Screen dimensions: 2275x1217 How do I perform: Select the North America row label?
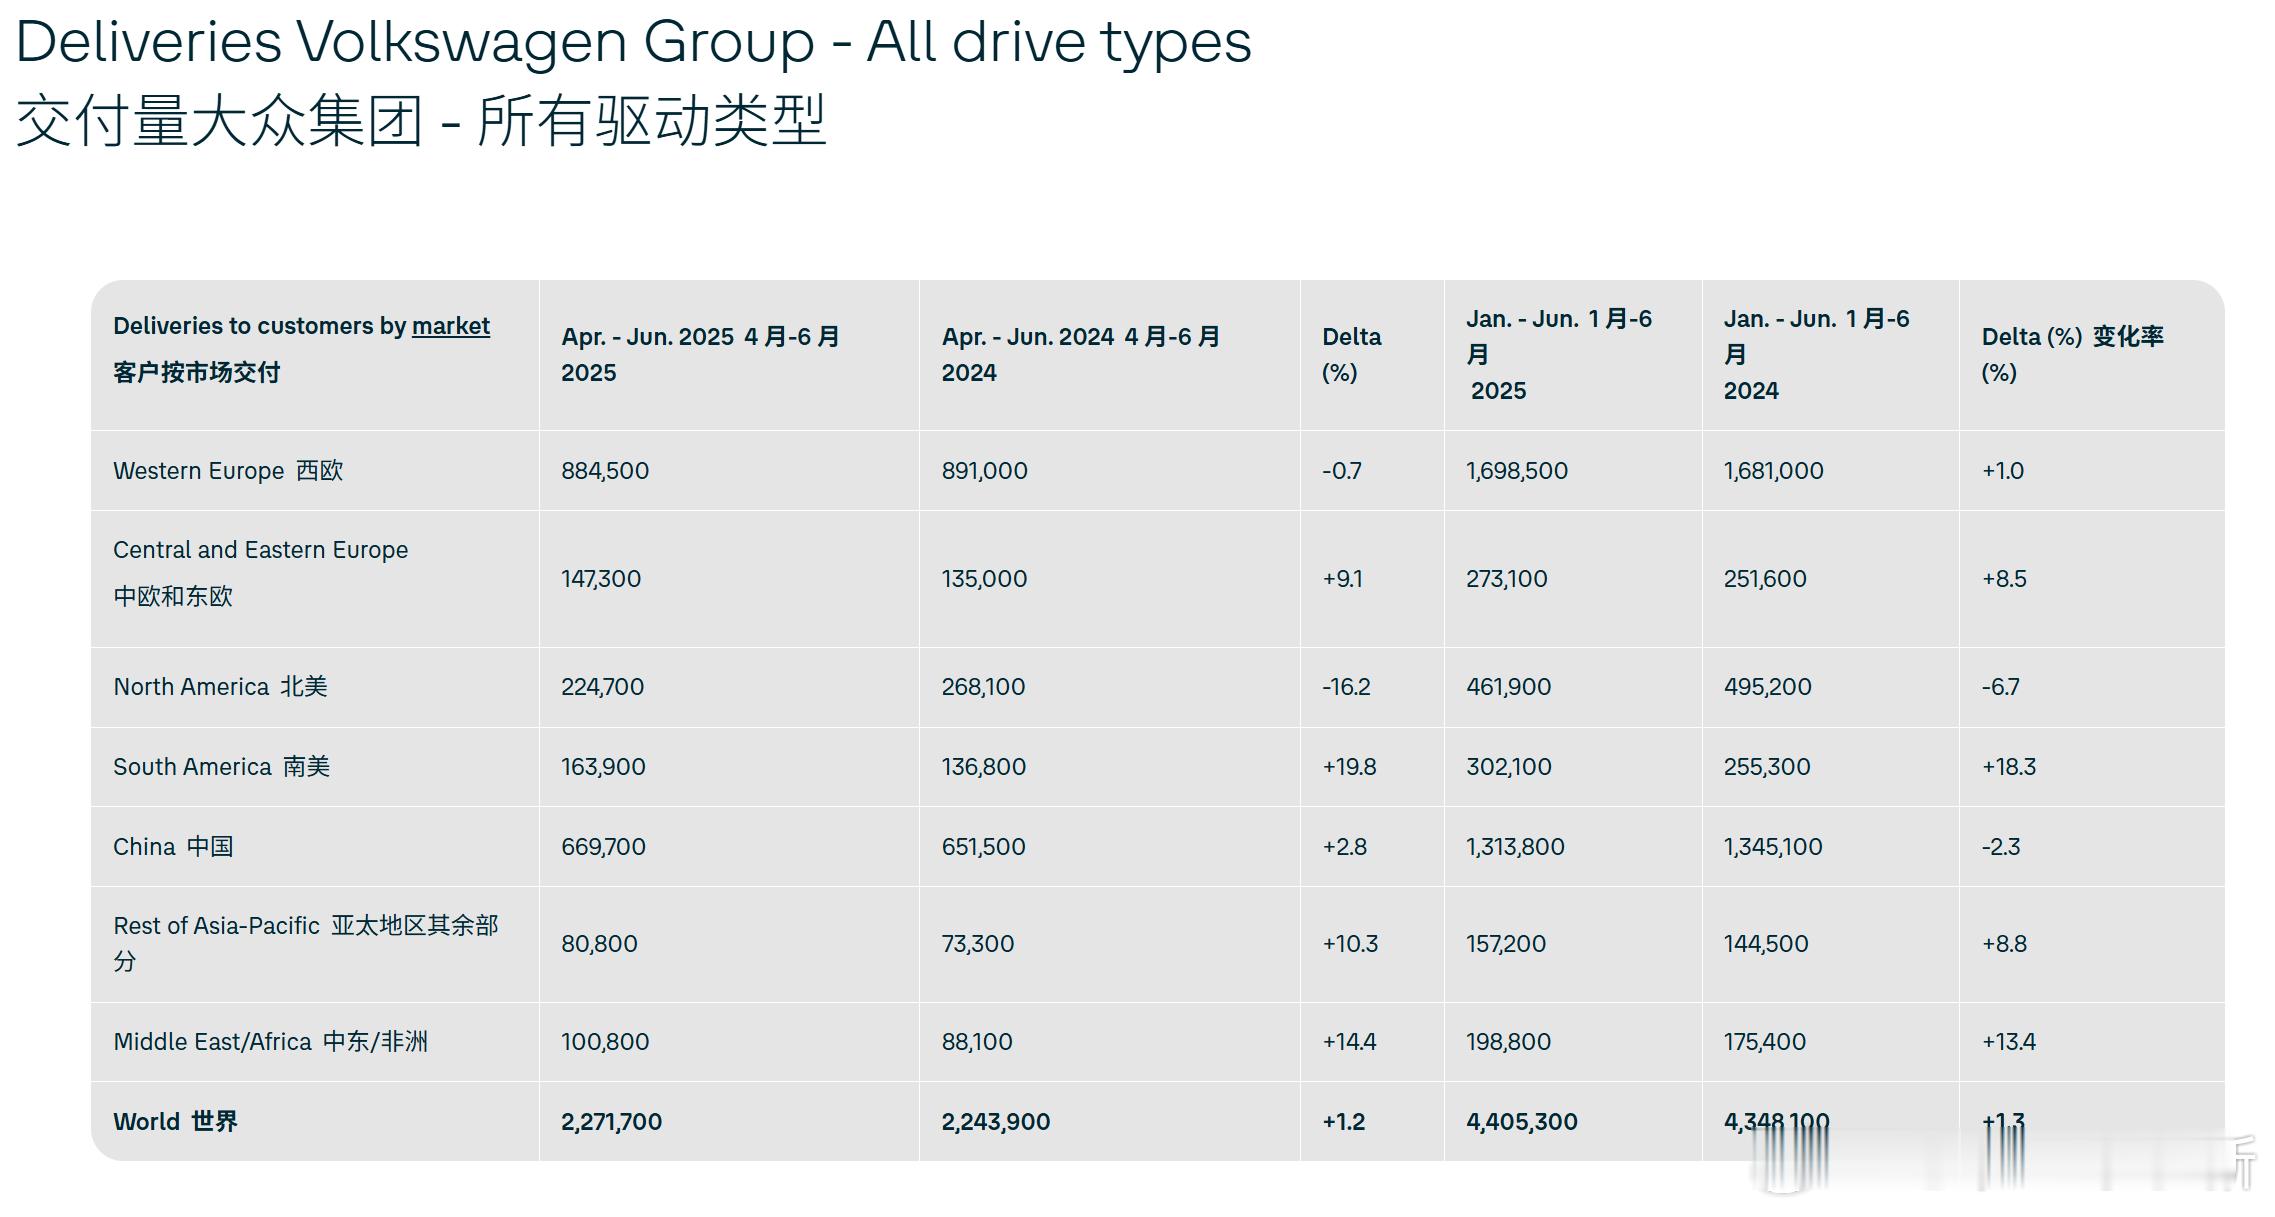click(x=220, y=687)
